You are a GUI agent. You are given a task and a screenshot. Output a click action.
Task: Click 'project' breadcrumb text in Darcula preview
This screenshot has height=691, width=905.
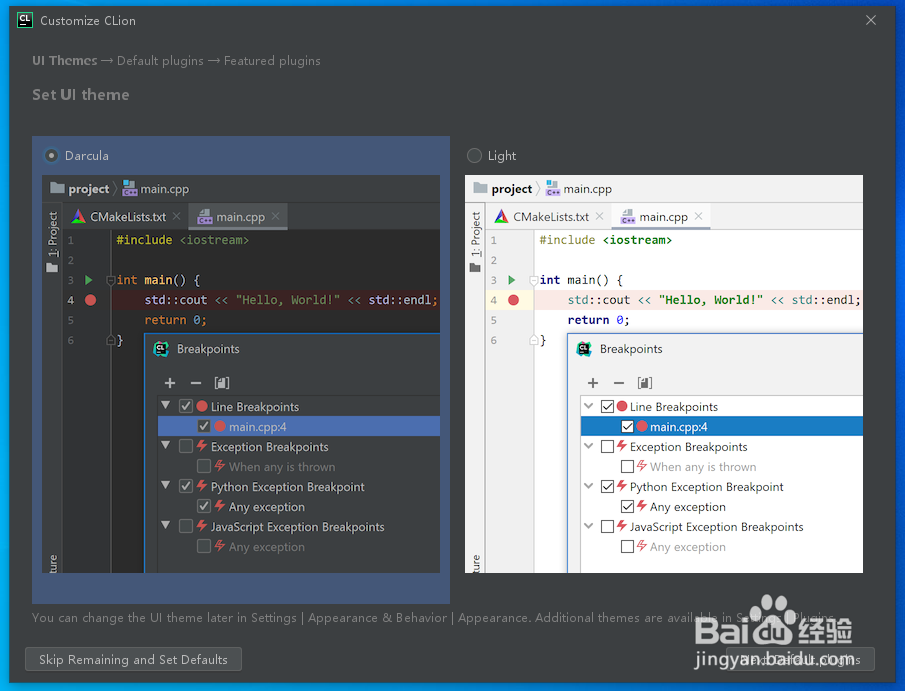pos(88,189)
